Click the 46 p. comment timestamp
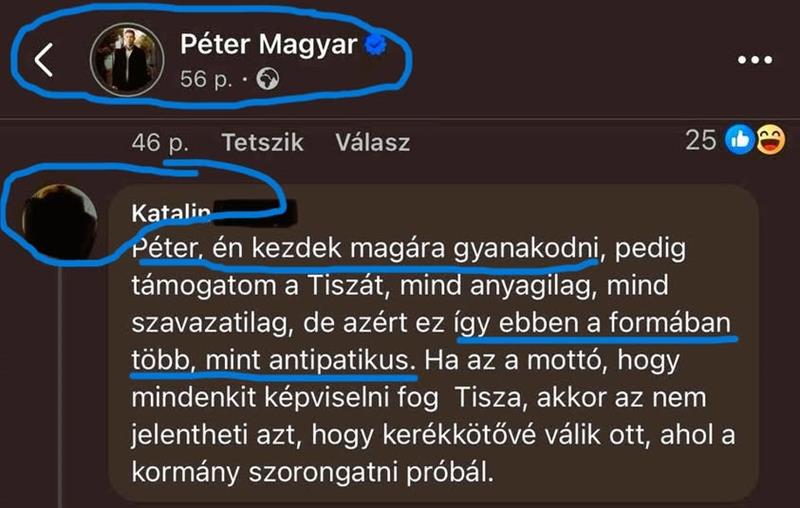This screenshot has width=800, height=508. pos(160,142)
